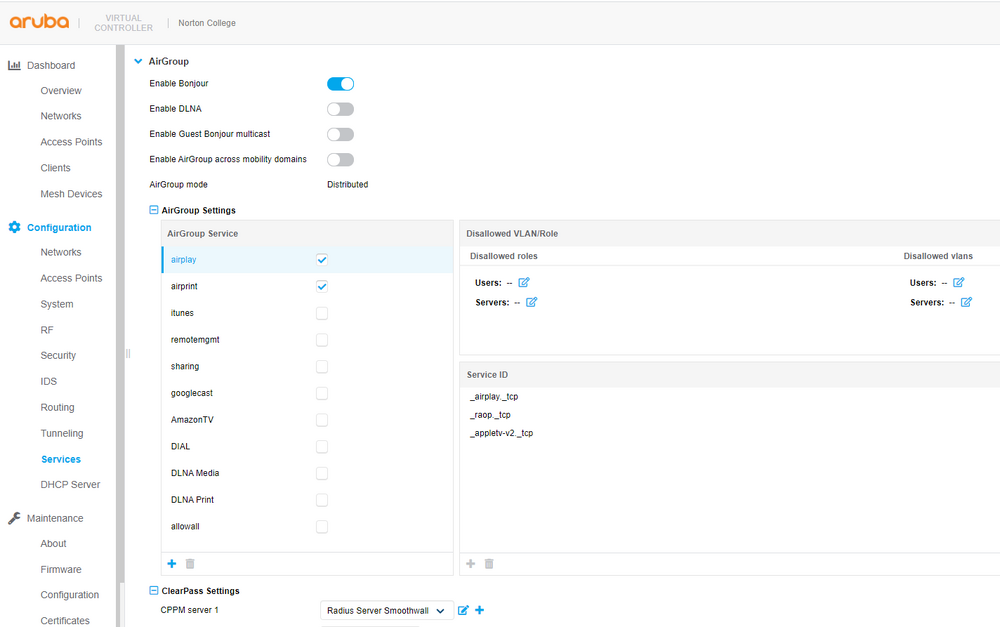The image size is (1000, 627).
Task: Edit disallowed roles for Users
Action: click(x=524, y=282)
